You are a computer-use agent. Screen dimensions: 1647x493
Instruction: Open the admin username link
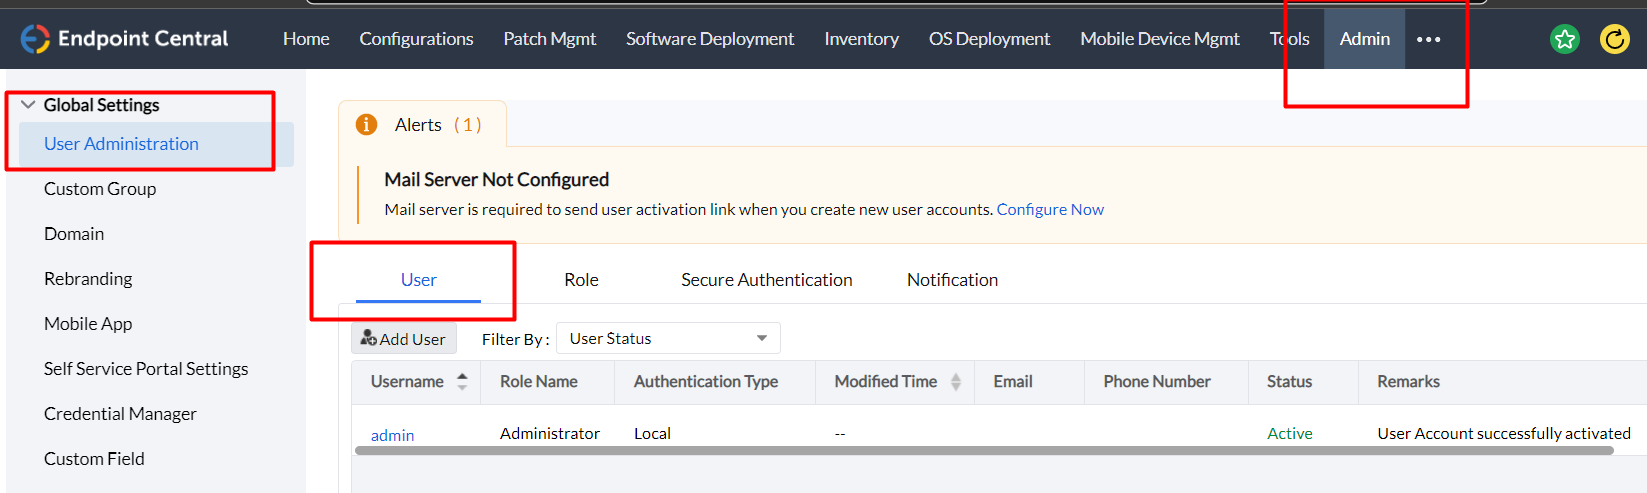[x=392, y=435]
